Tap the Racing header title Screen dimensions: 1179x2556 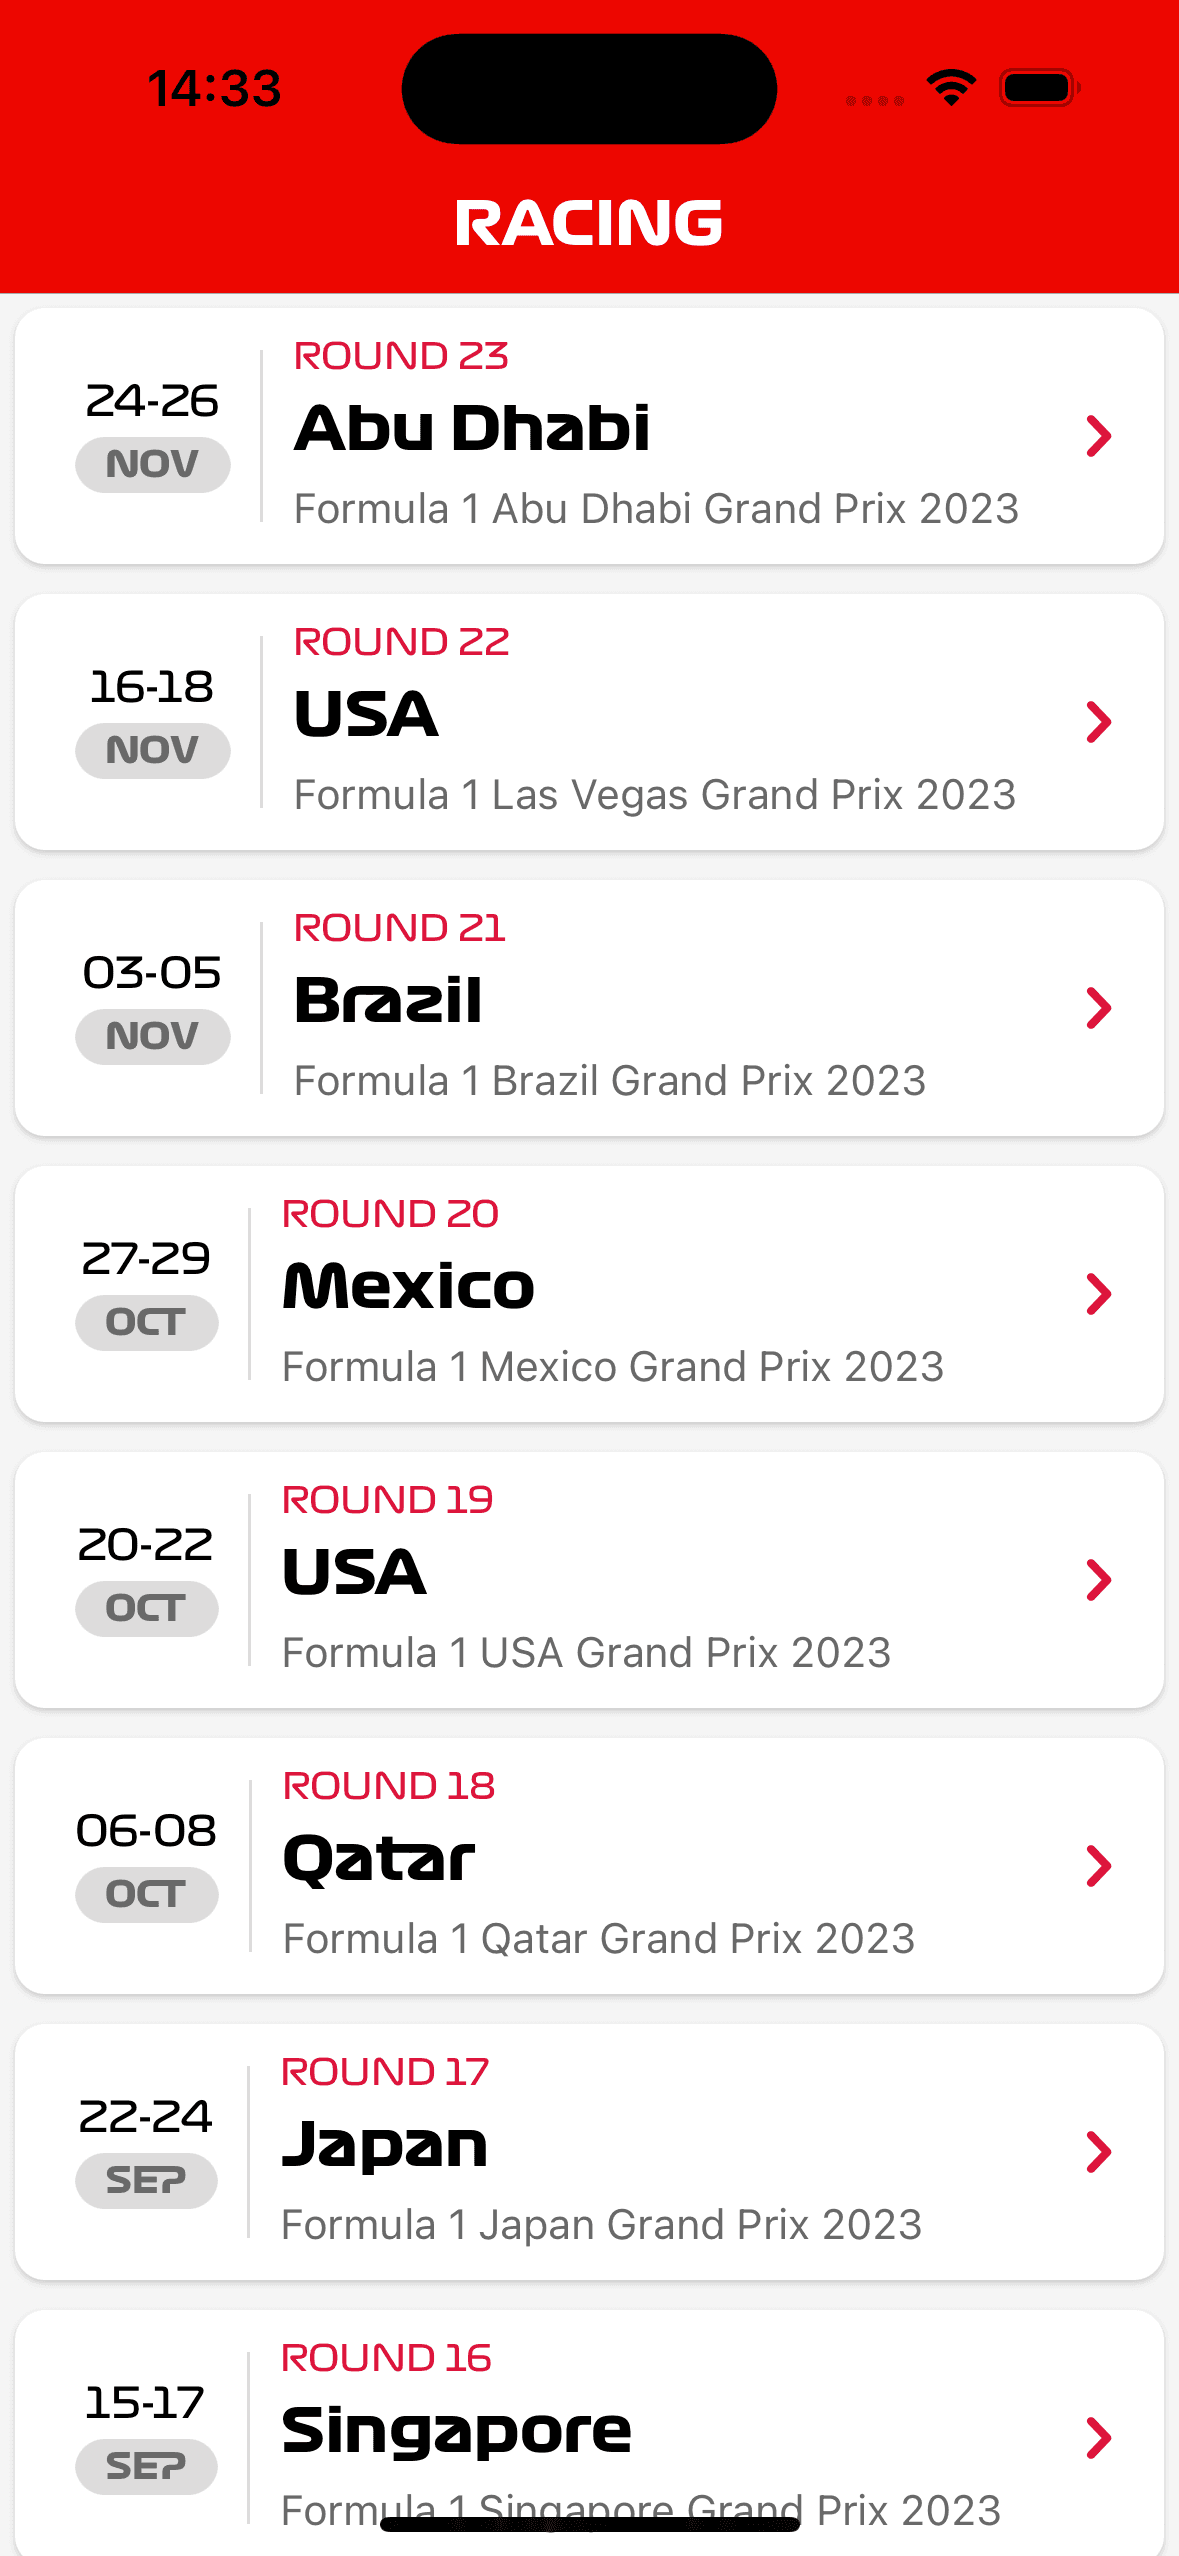(589, 222)
